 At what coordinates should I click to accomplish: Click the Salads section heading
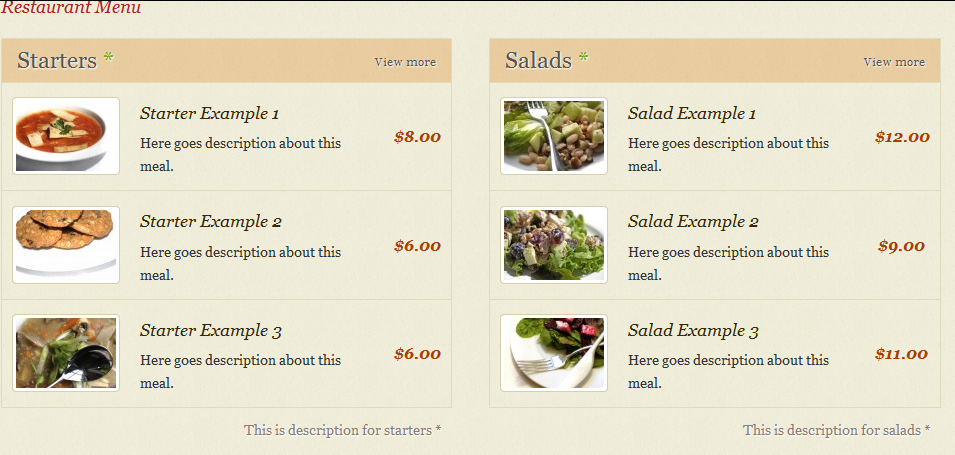(538, 60)
